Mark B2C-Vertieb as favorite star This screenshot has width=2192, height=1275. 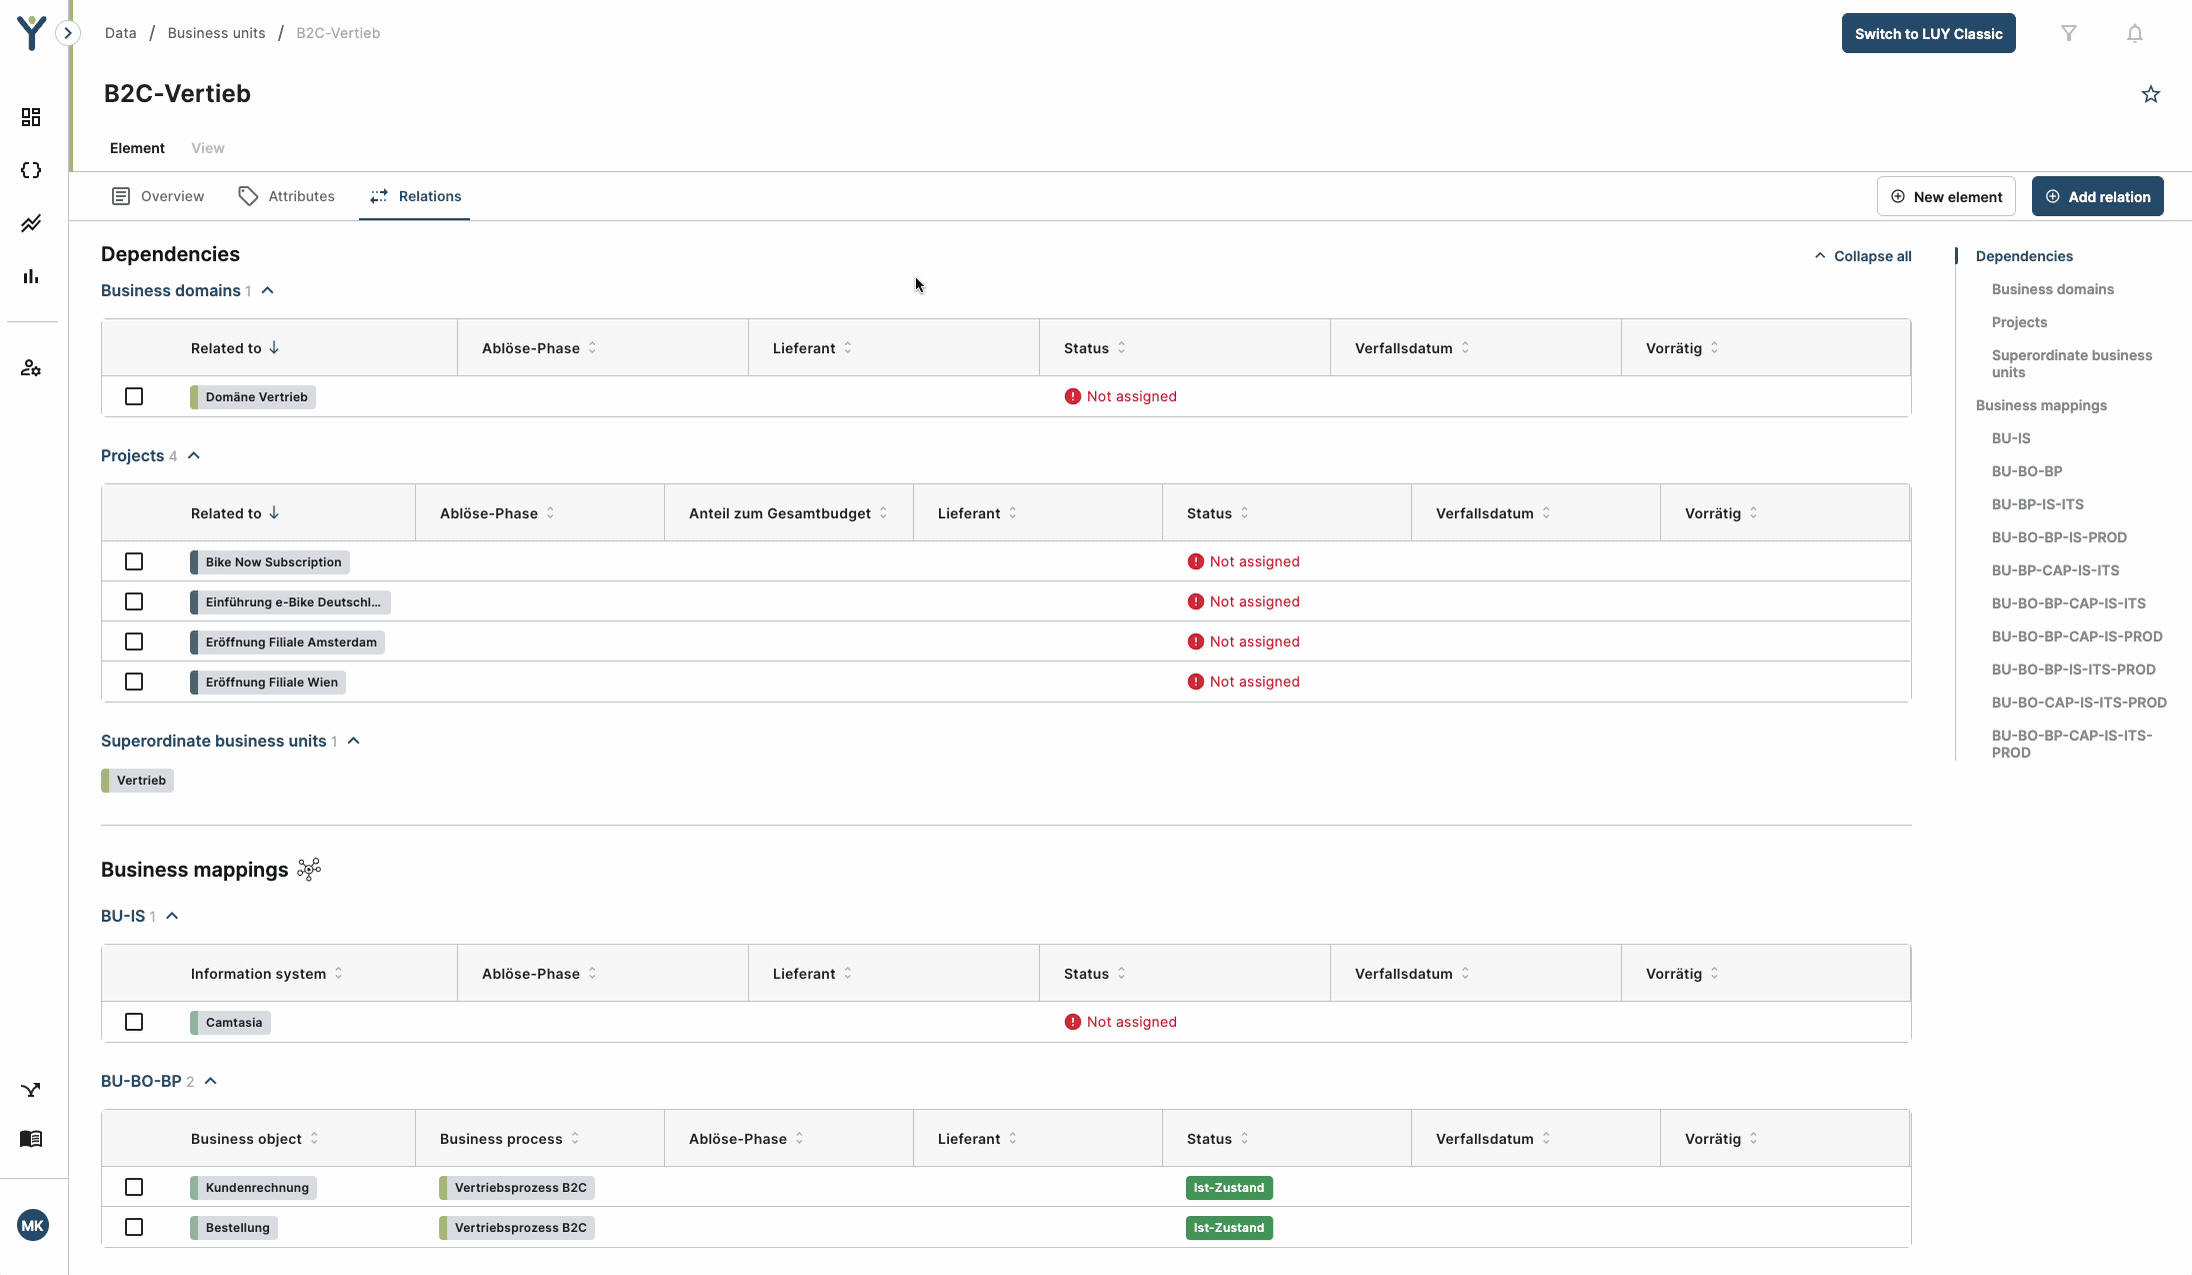2150,94
